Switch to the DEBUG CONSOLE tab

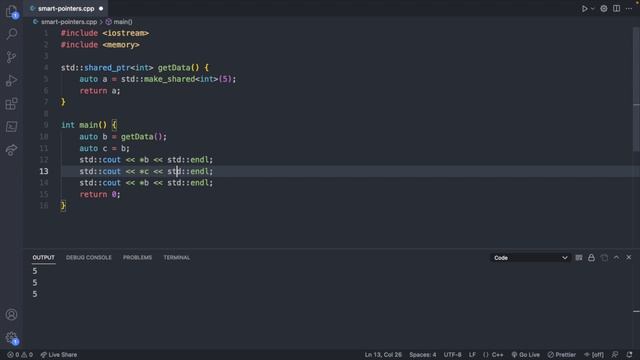point(89,258)
